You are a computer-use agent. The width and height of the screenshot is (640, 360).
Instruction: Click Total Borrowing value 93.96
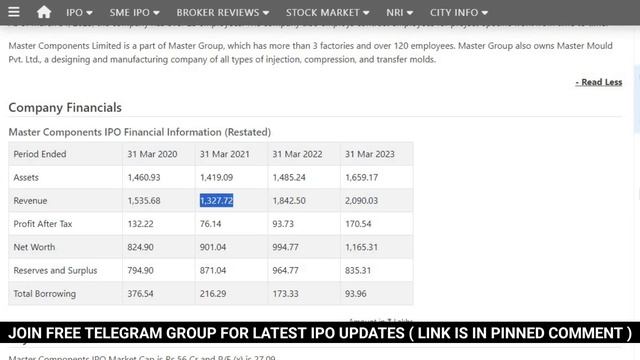point(356,293)
